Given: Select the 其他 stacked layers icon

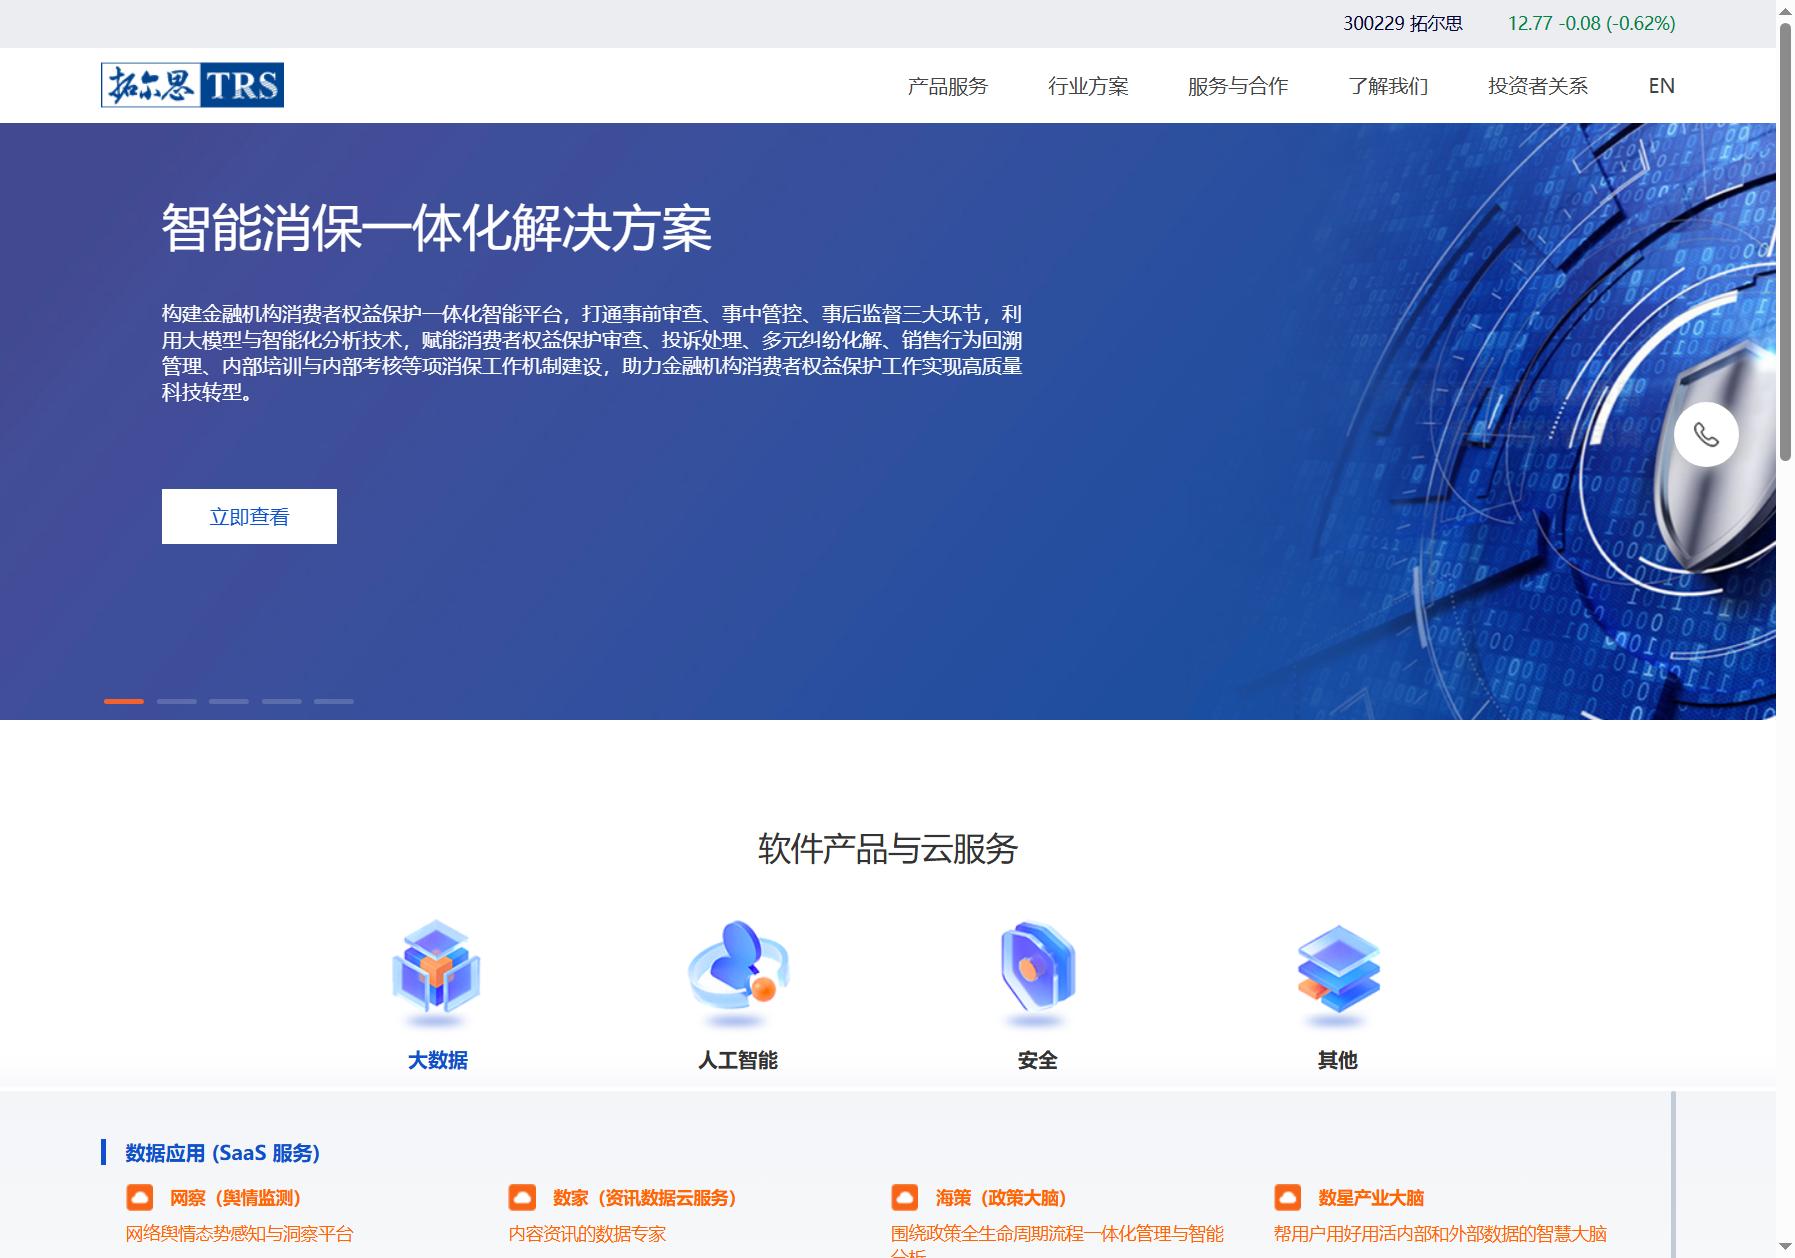Looking at the screenshot, I should coord(1338,975).
